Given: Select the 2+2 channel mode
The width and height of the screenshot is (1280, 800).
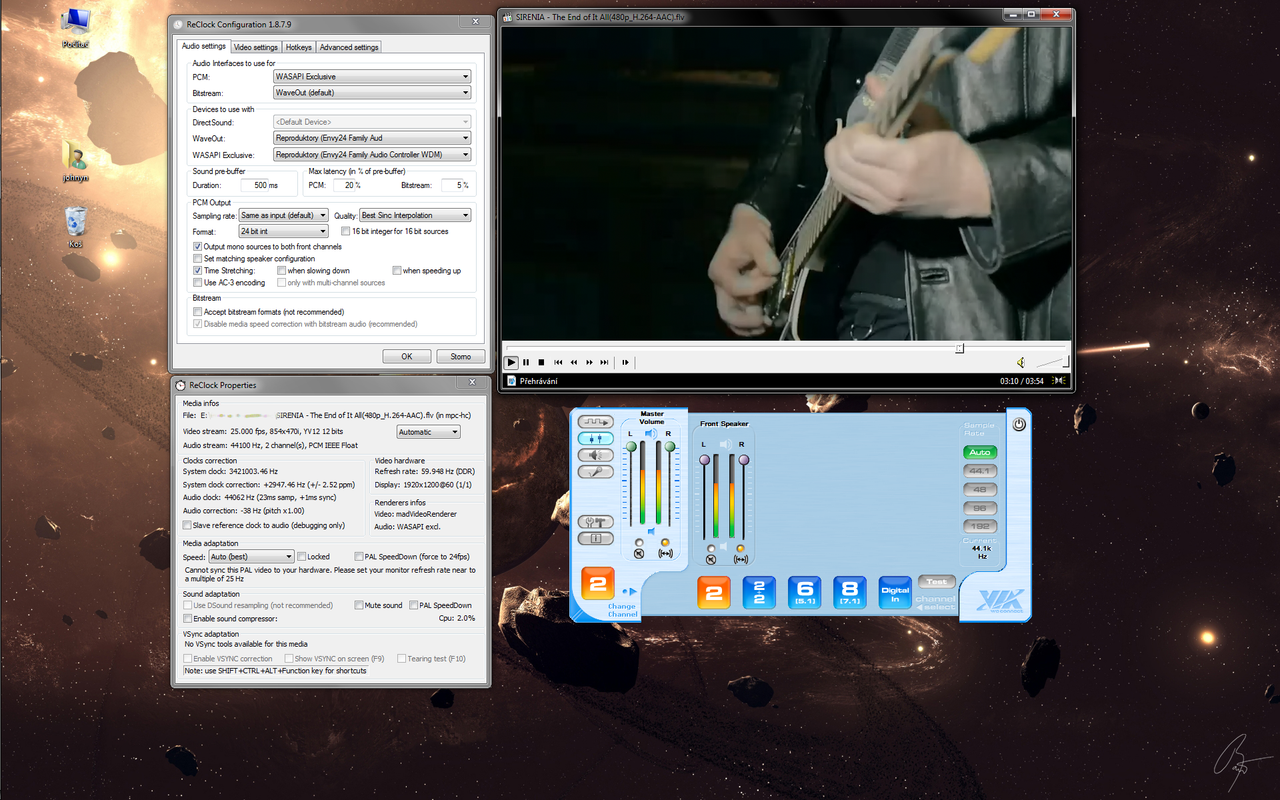Looking at the screenshot, I should [759, 592].
